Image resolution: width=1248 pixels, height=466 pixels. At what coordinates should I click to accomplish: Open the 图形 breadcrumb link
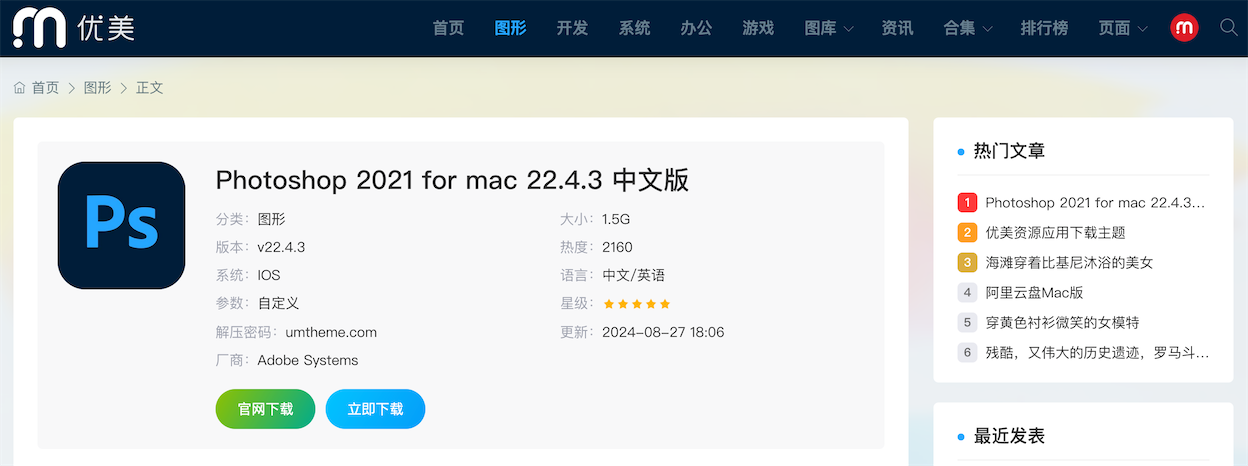point(98,88)
